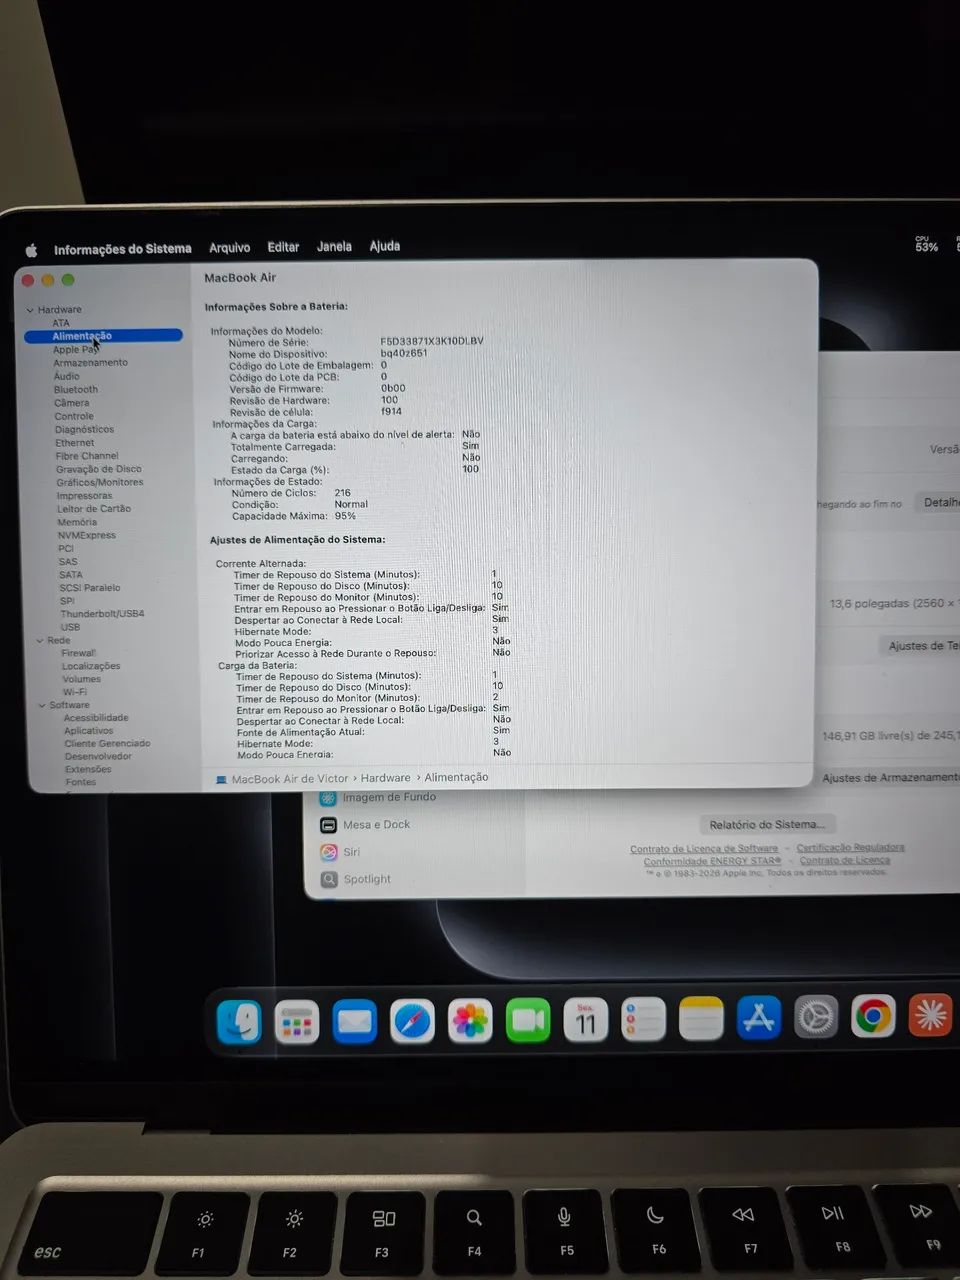
Task: Click Ajustes de Armazenamento button
Action: (890, 777)
